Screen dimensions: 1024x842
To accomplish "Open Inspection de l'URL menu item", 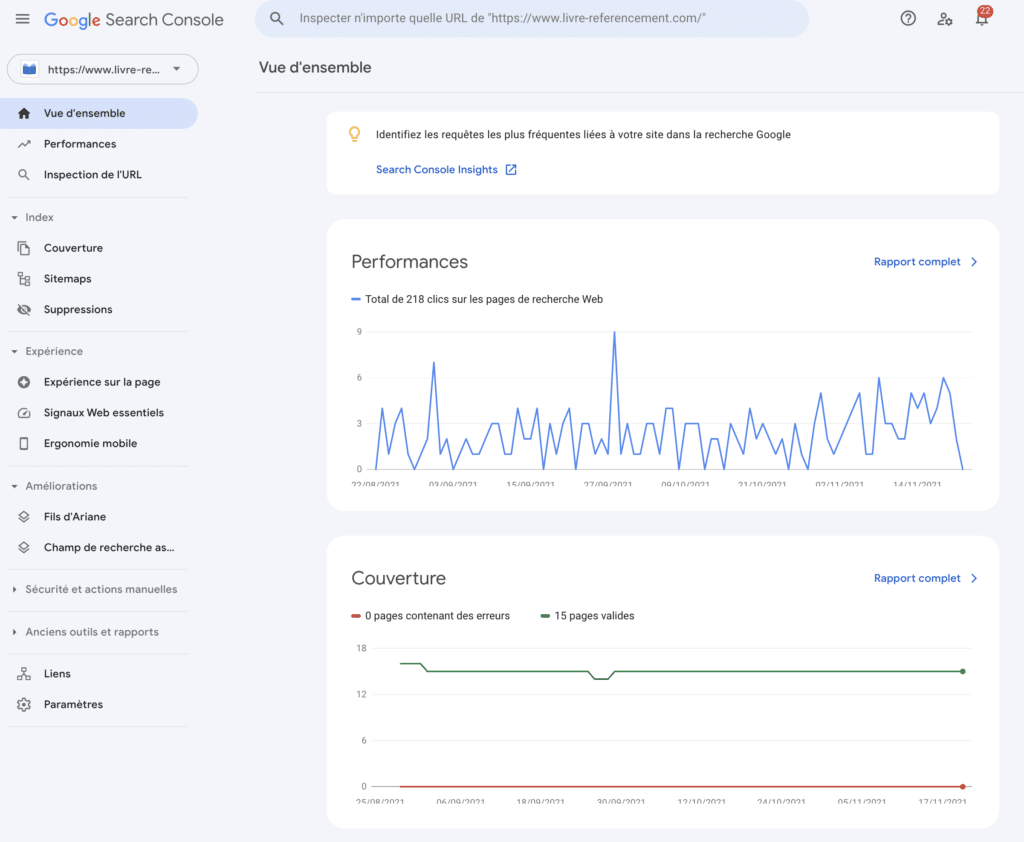I will pyautogui.click(x=99, y=175).
